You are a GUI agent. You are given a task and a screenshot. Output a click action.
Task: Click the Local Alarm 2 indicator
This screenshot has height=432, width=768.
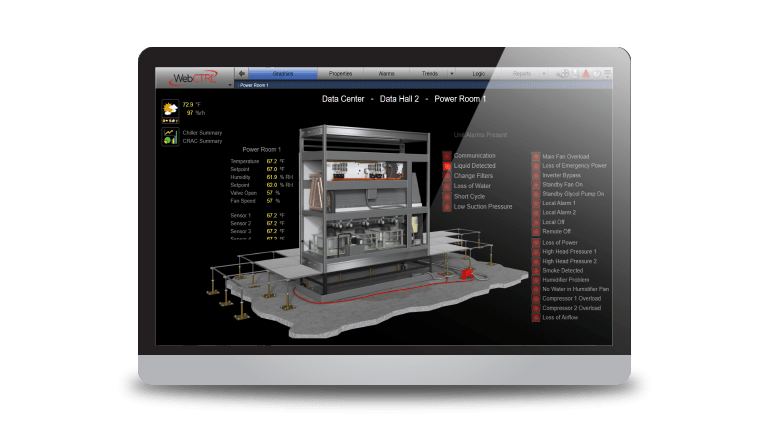pyautogui.click(x=536, y=213)
